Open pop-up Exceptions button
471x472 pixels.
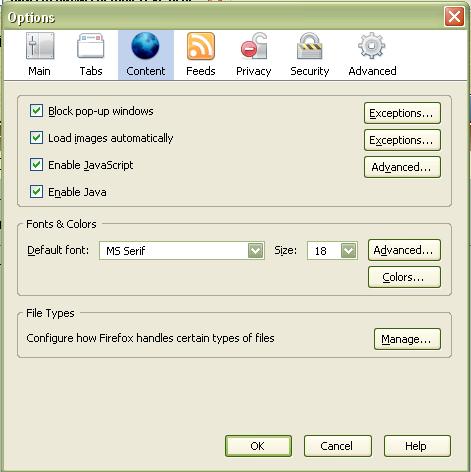pos(402,113)
